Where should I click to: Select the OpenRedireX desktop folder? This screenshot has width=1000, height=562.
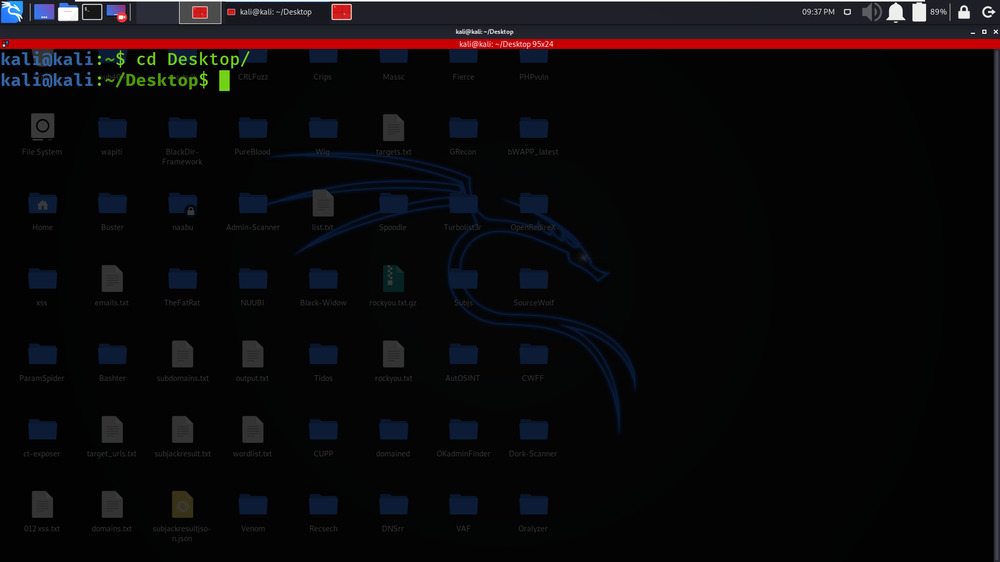pyautogui.click(x=533, y=211)
